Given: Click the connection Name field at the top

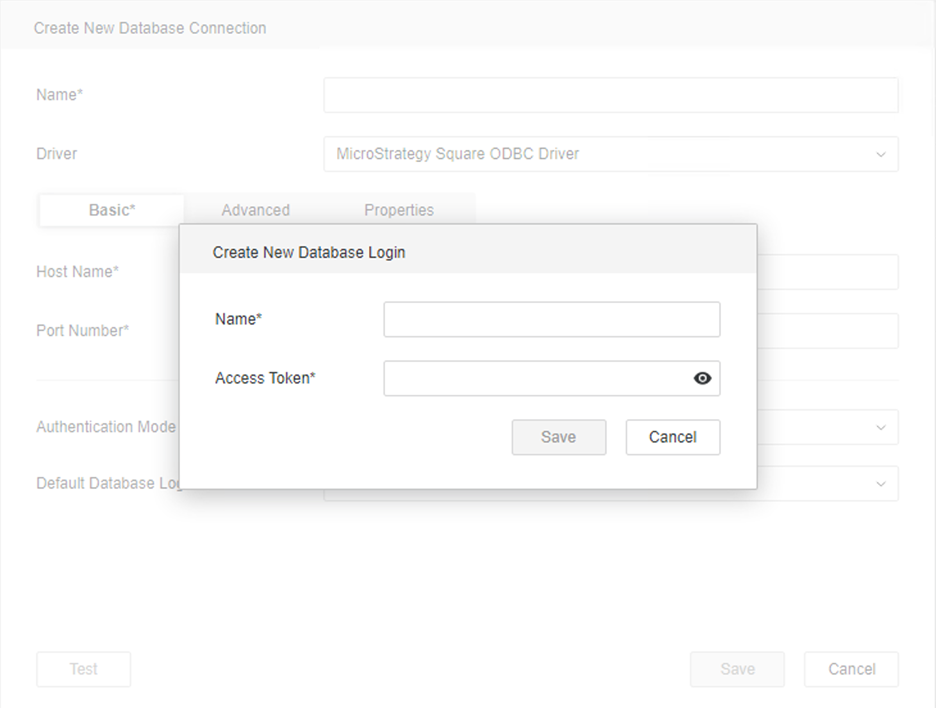Looking at the screenshot, I should click(x=610, y=95).
